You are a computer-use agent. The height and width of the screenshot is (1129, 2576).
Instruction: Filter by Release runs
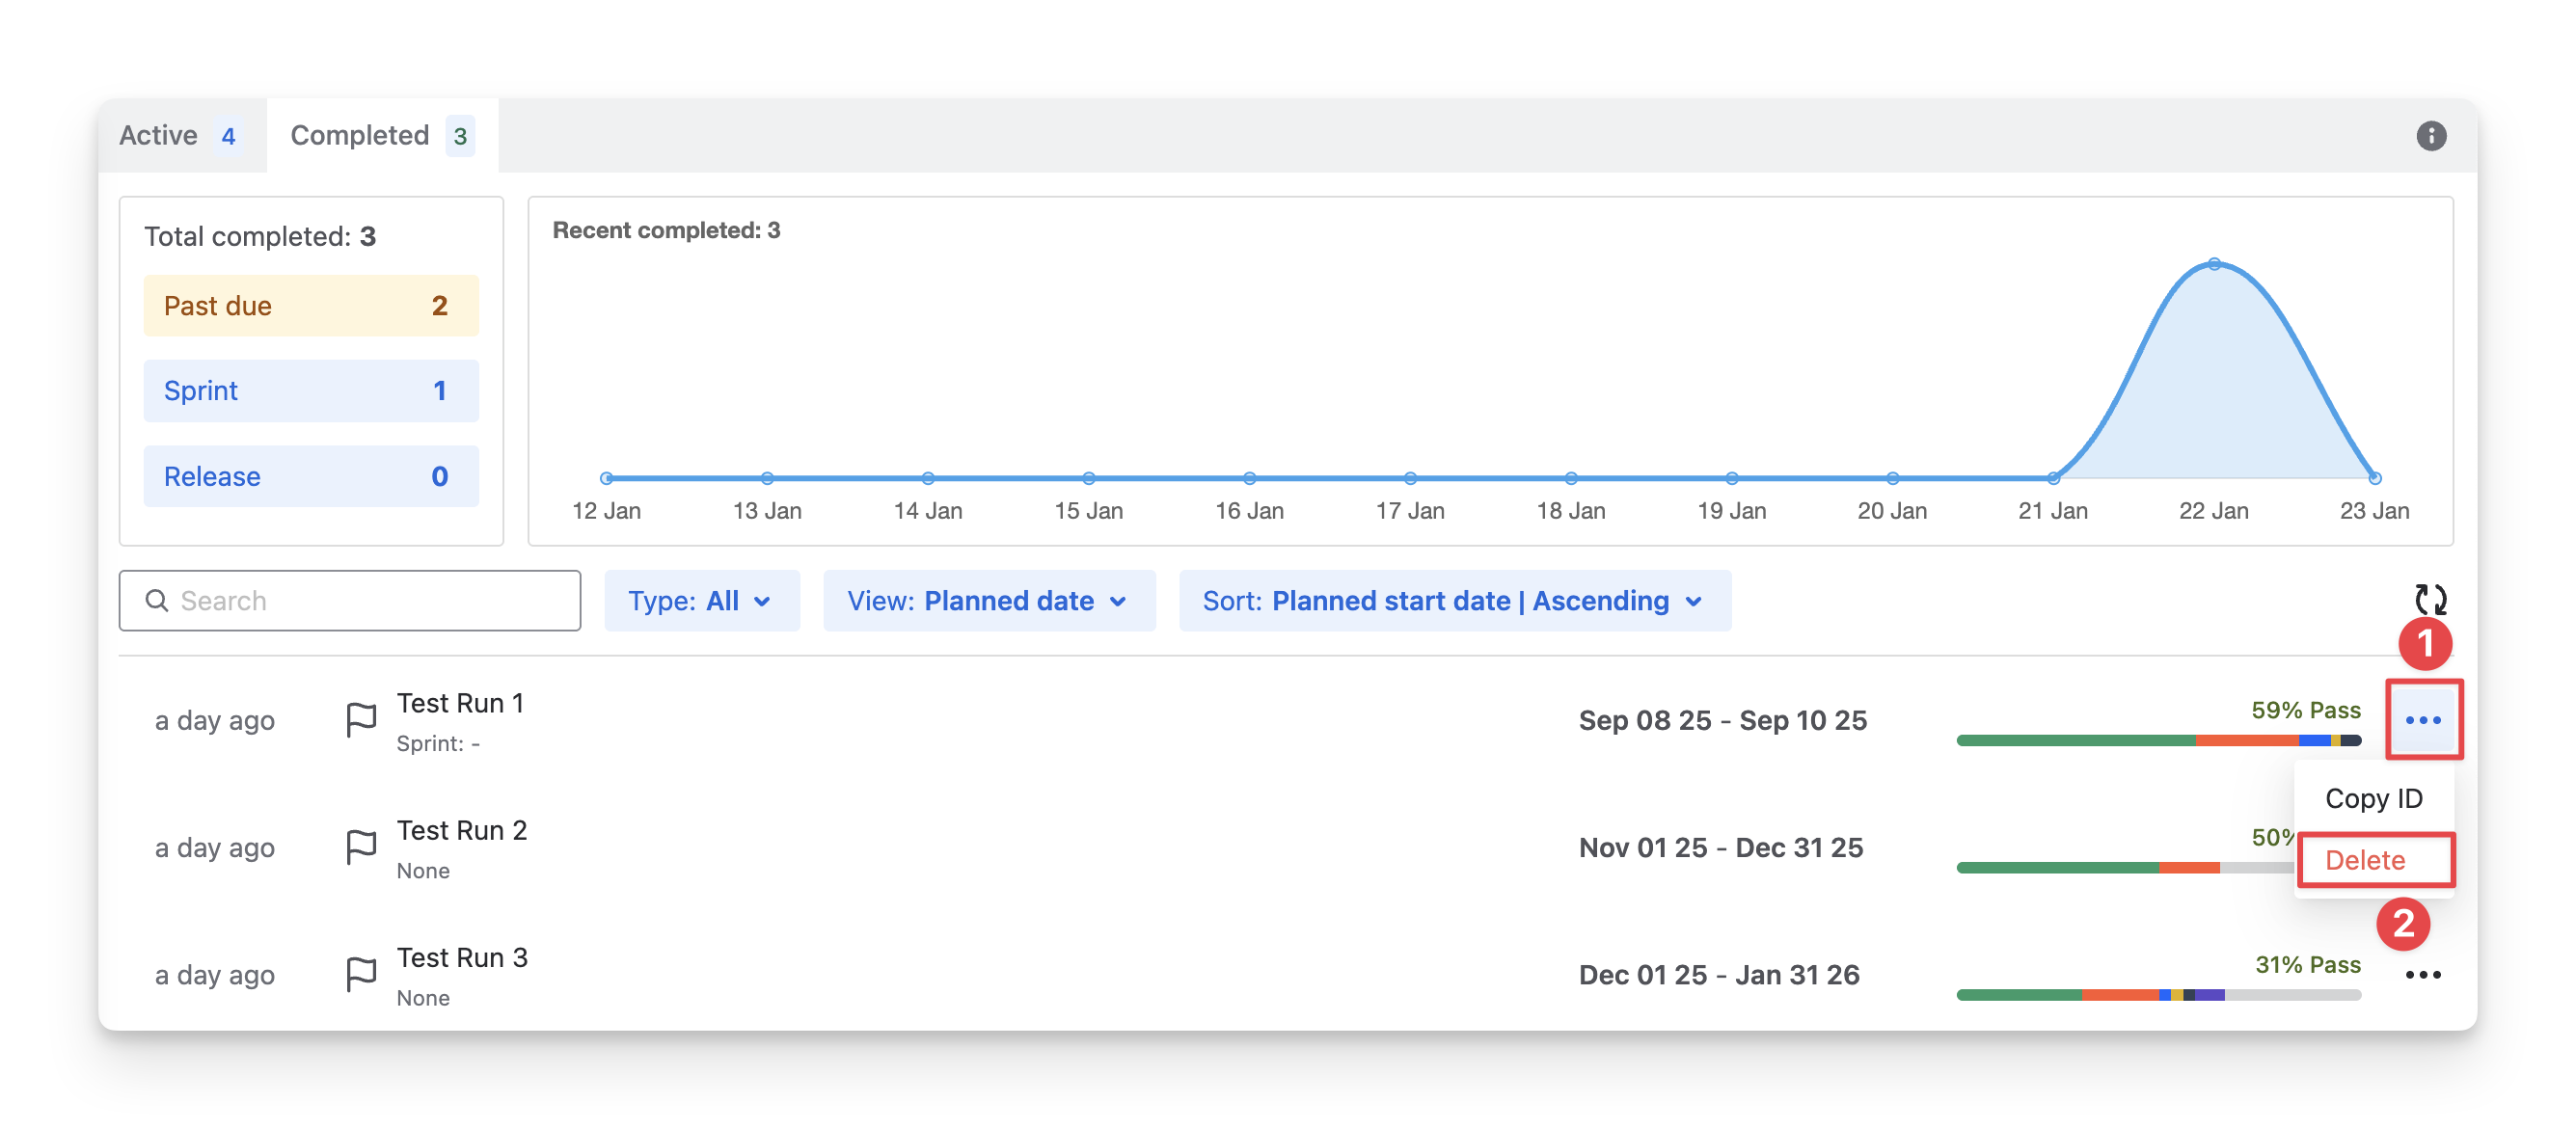(x=311, y=476)
